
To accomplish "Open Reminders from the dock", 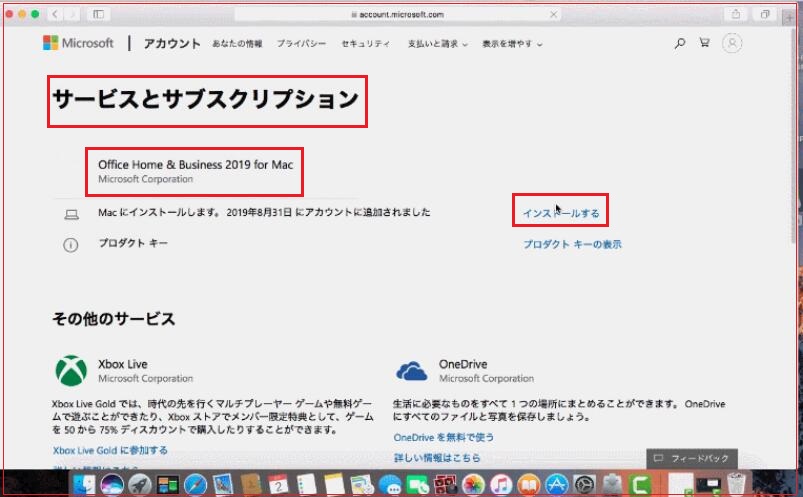I will (x=306, y=484).
